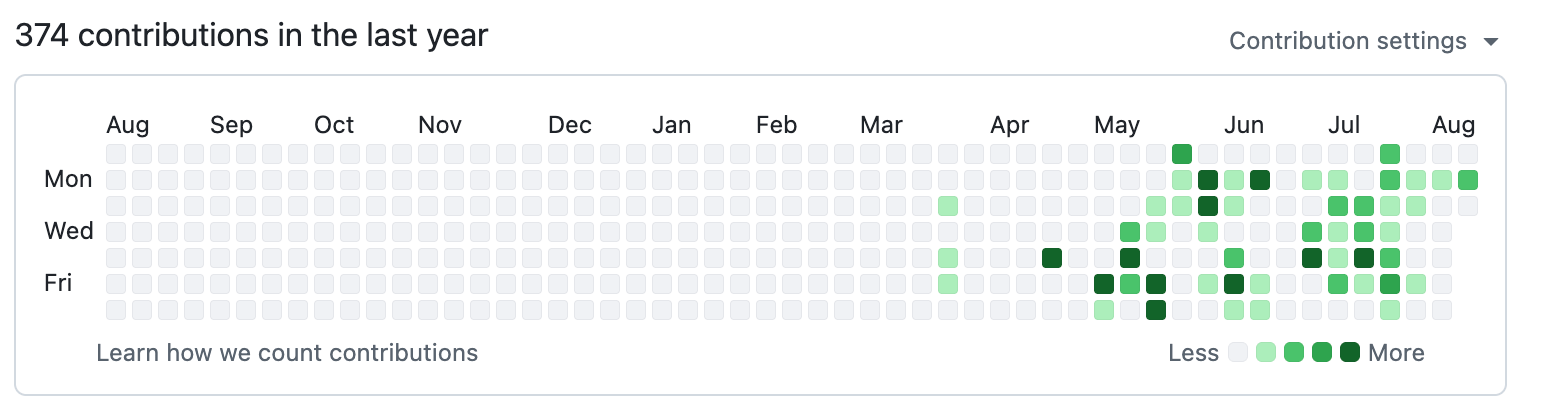Image resolution: width=1550 pixels, height=410 pixels.
Task: Click the lone dark green Thursday cell in April
Action: coord(1052,258)
